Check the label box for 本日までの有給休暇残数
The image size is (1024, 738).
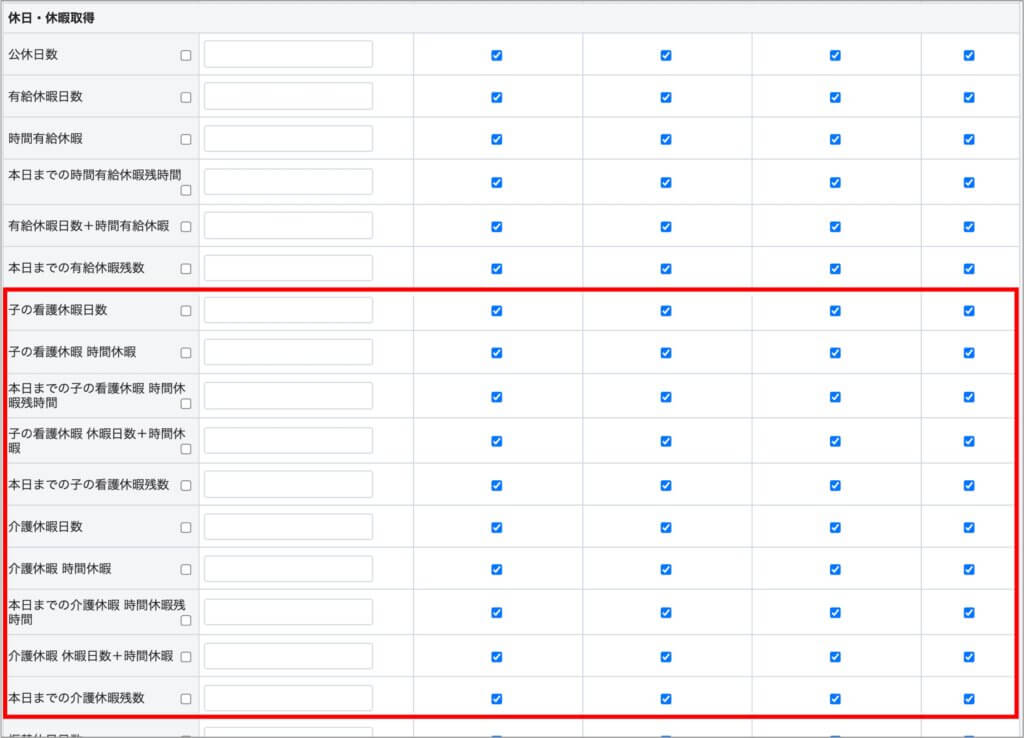click(x=185, y=269)
